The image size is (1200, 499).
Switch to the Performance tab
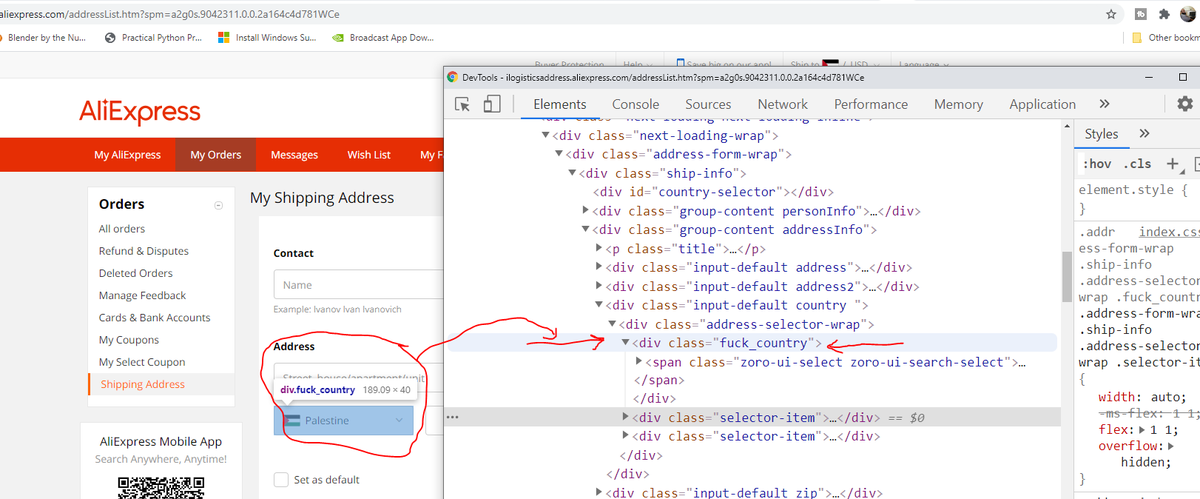(x=871, y=104)
